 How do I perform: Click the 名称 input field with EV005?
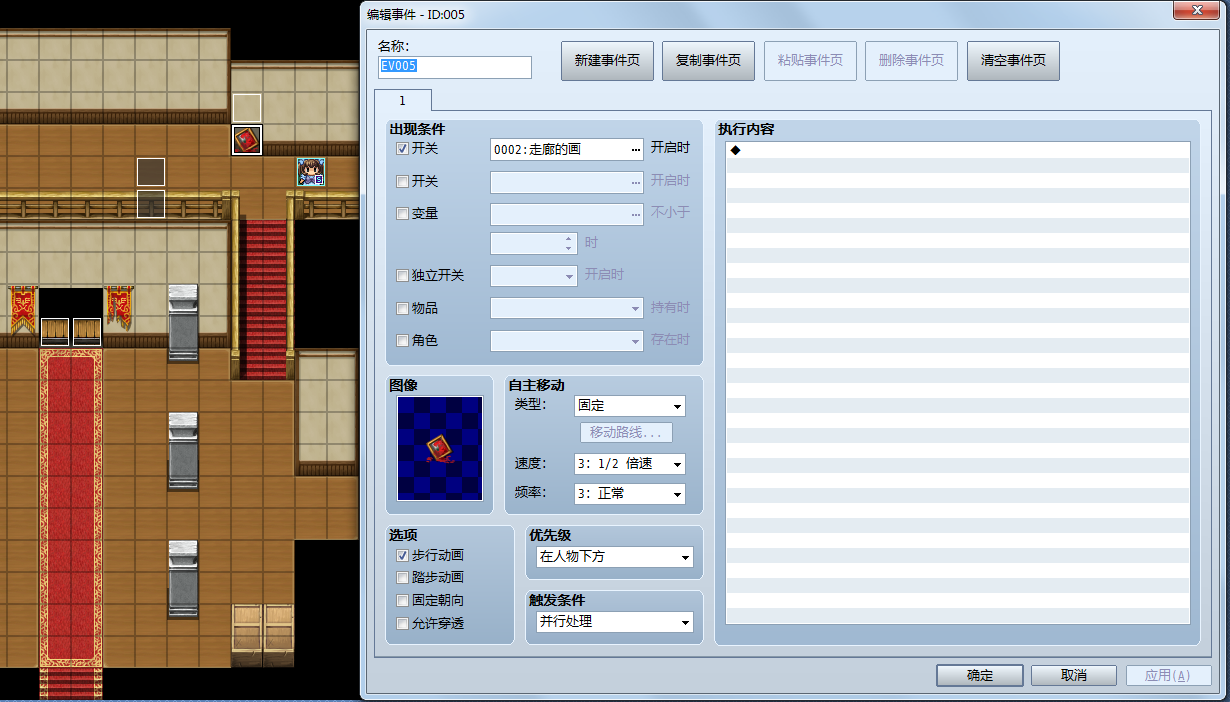point(455,66)
